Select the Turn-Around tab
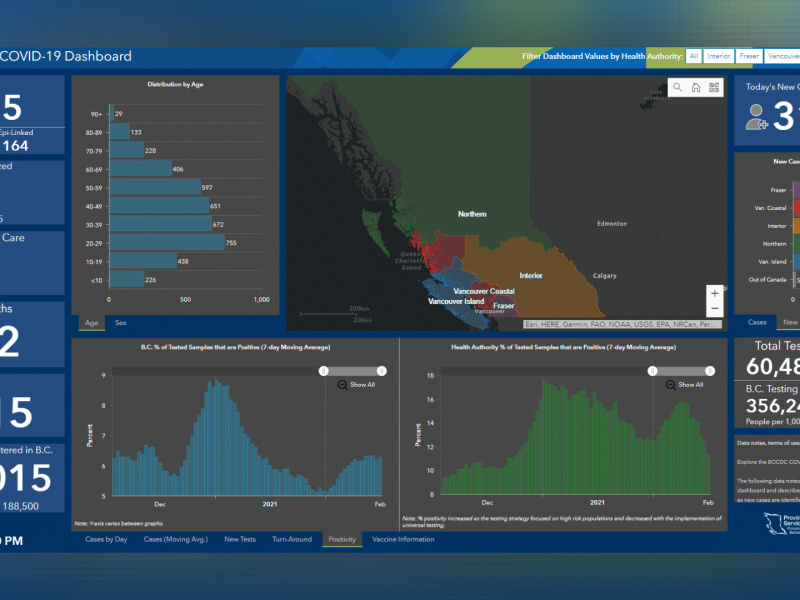 coord(293,539)
